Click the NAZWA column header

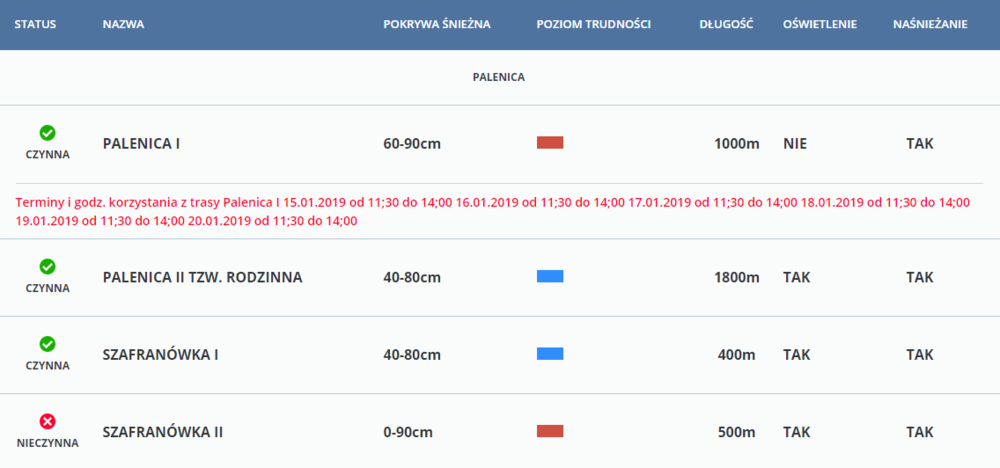tap(123, 25)
